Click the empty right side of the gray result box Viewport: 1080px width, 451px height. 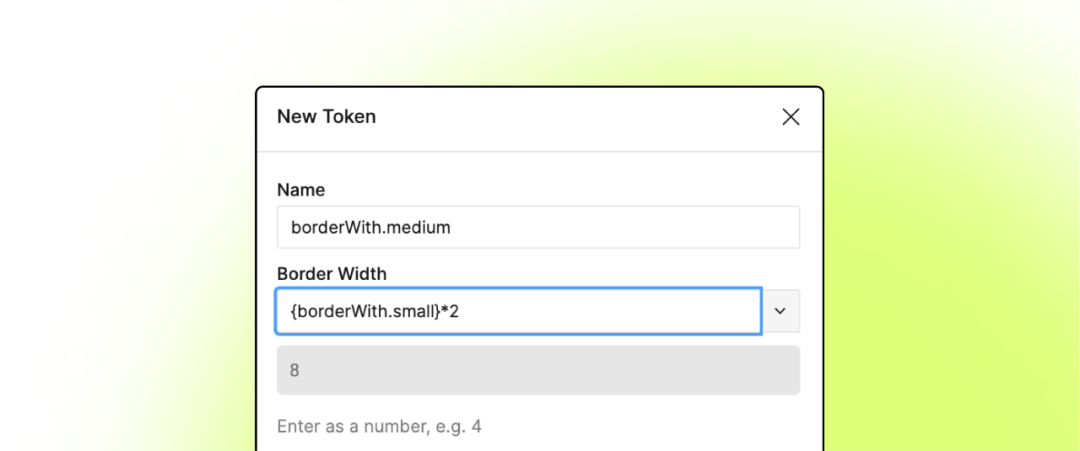[x=700, y=370]
